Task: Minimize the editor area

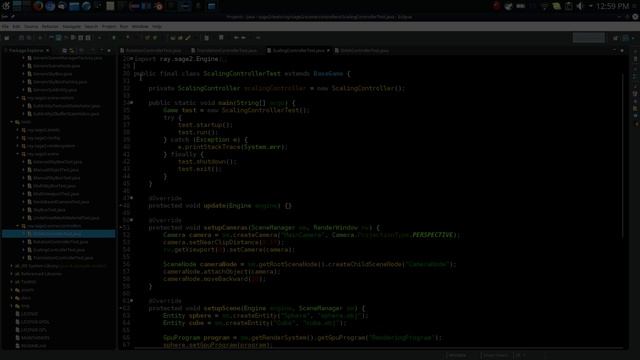Action: click(x=614, y=51)
